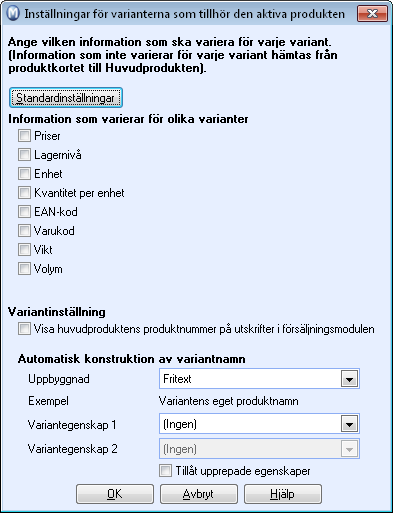
Task: Open the Uppbyggnad dropdown arrow
Action: coord(349,379)
